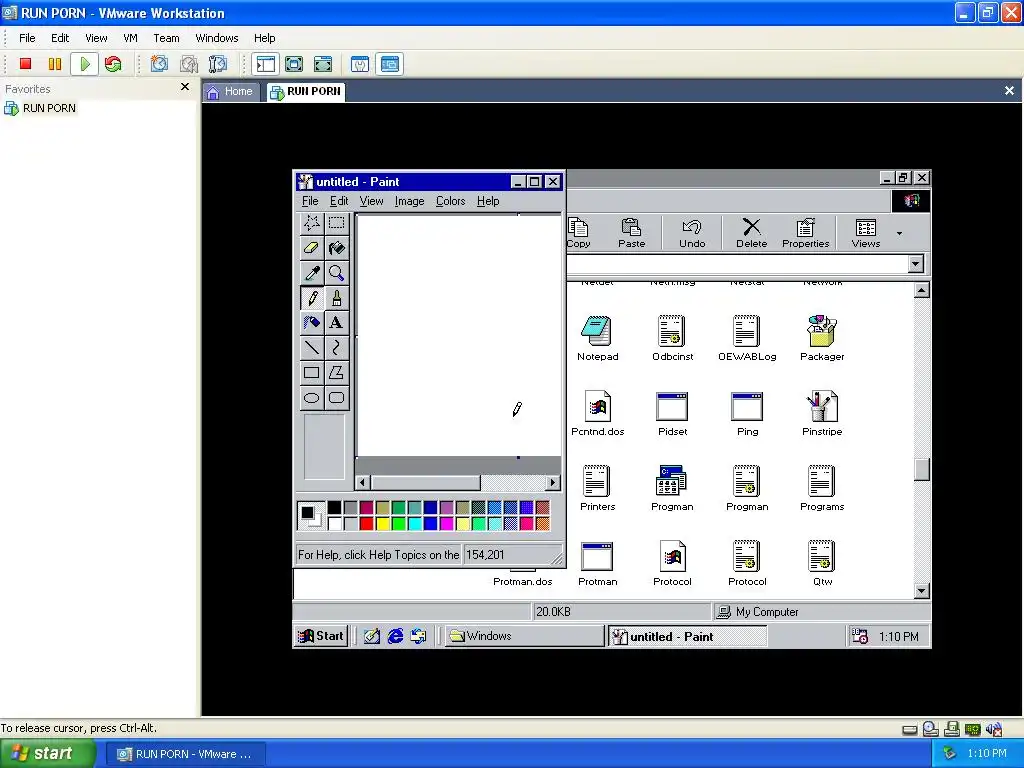Open Paint's Colors menu
Image resolution: width=1024 pixels, height=768 pixels.
coord(451,201)
